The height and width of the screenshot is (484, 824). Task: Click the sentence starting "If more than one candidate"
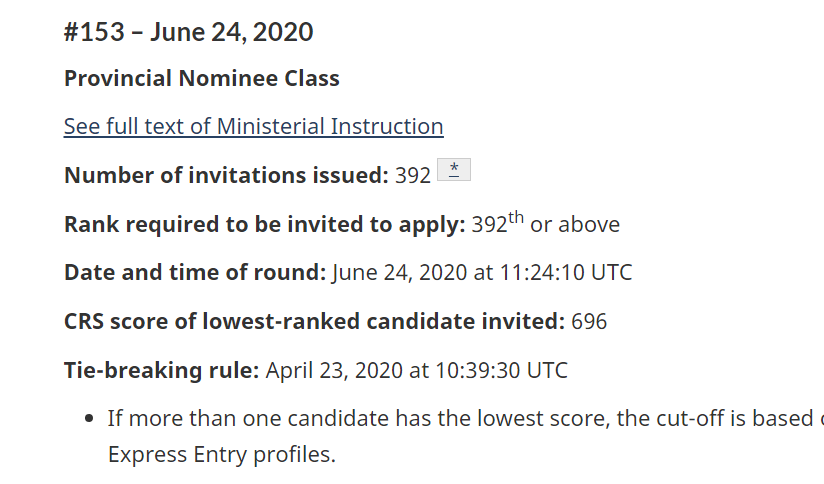(x=450, y=418)
